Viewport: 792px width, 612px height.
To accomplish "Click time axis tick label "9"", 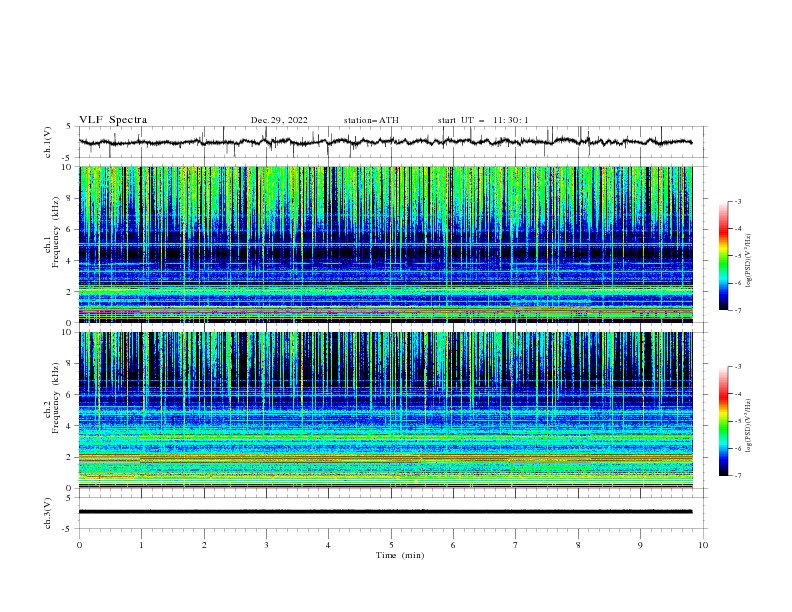I will (640, 545).
